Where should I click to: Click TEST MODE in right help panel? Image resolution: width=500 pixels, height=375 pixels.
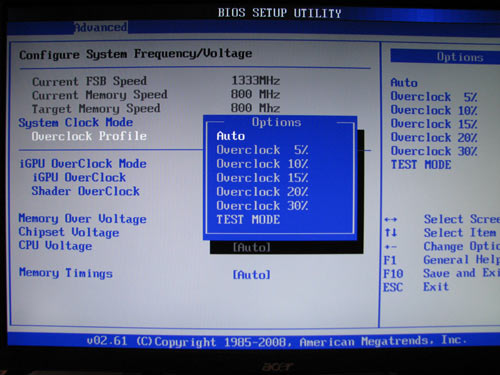pos(421,165)
